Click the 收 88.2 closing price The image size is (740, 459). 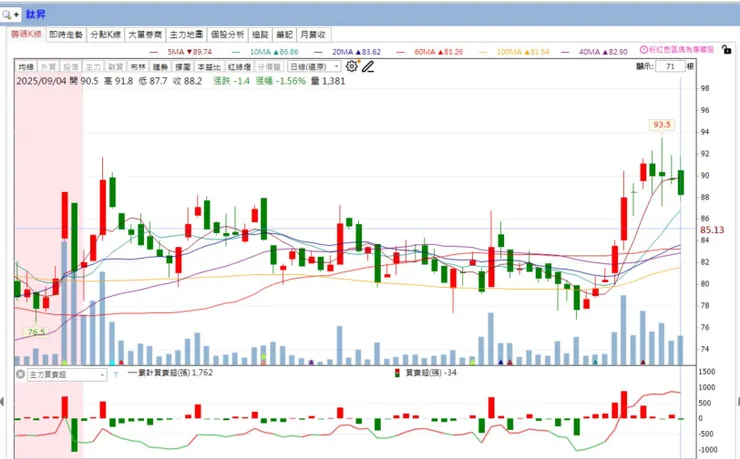[187, 81]
